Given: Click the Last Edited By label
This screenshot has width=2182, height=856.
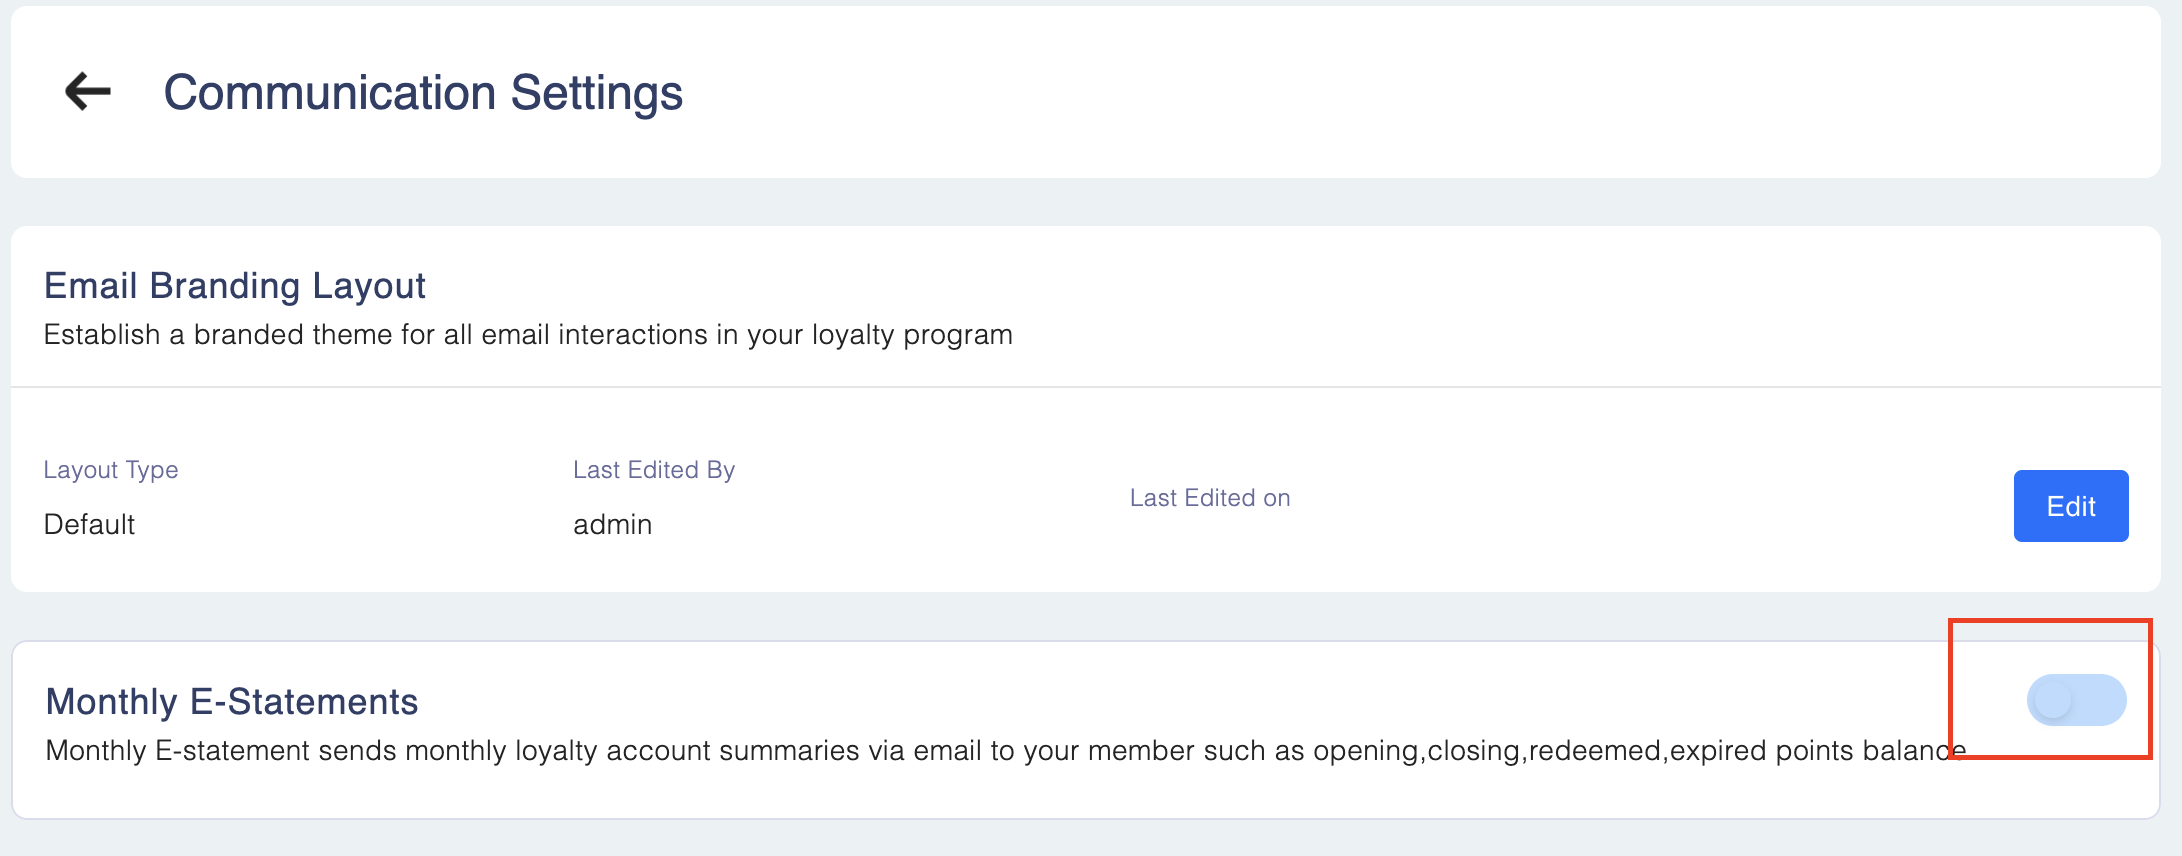Looking at the screenshot, I should [x=654, y=470].
